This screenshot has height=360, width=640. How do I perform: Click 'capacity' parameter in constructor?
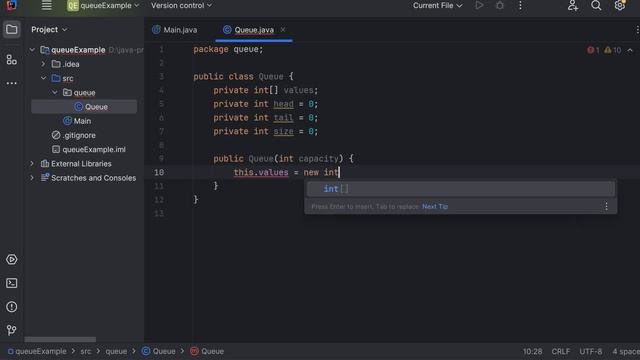[318, 159]
